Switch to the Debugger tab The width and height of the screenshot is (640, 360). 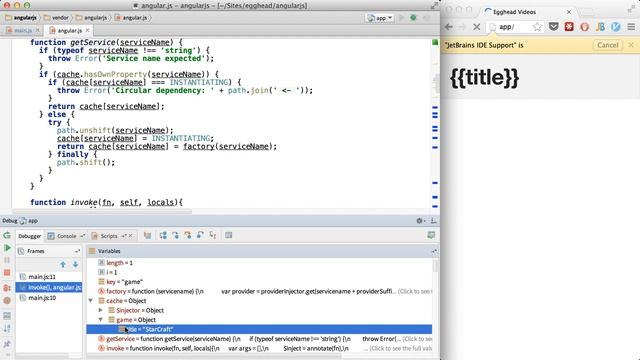[29, 236]
